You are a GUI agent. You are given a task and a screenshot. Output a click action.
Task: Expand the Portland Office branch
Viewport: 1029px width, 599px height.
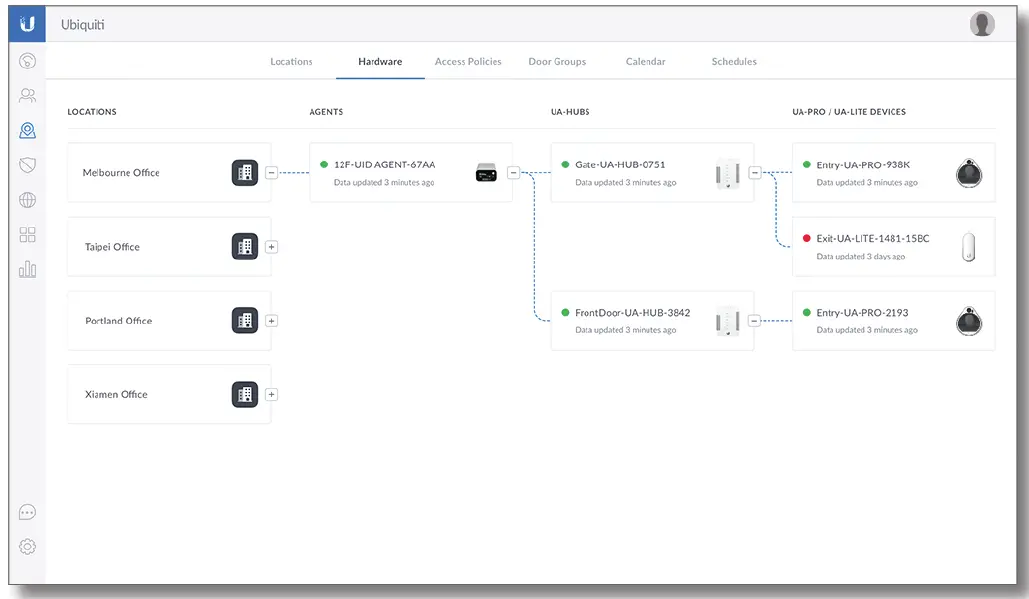click(x=272, y=321)
